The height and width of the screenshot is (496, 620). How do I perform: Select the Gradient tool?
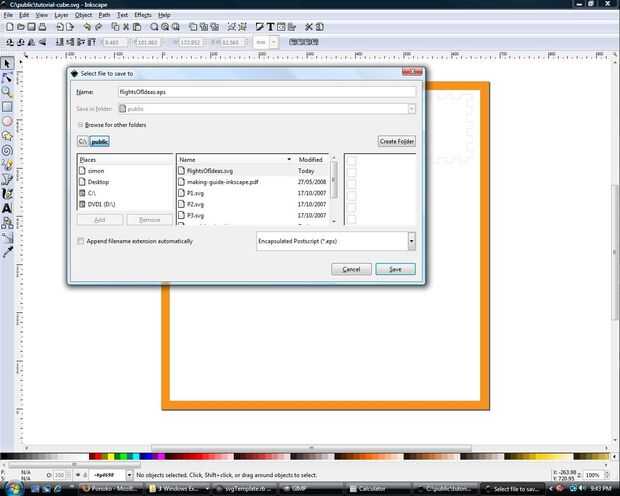point(7,237)
